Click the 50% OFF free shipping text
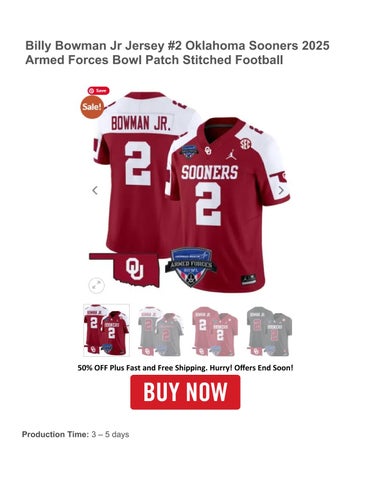This screenshot has width=371, height=480. (185, 368)
